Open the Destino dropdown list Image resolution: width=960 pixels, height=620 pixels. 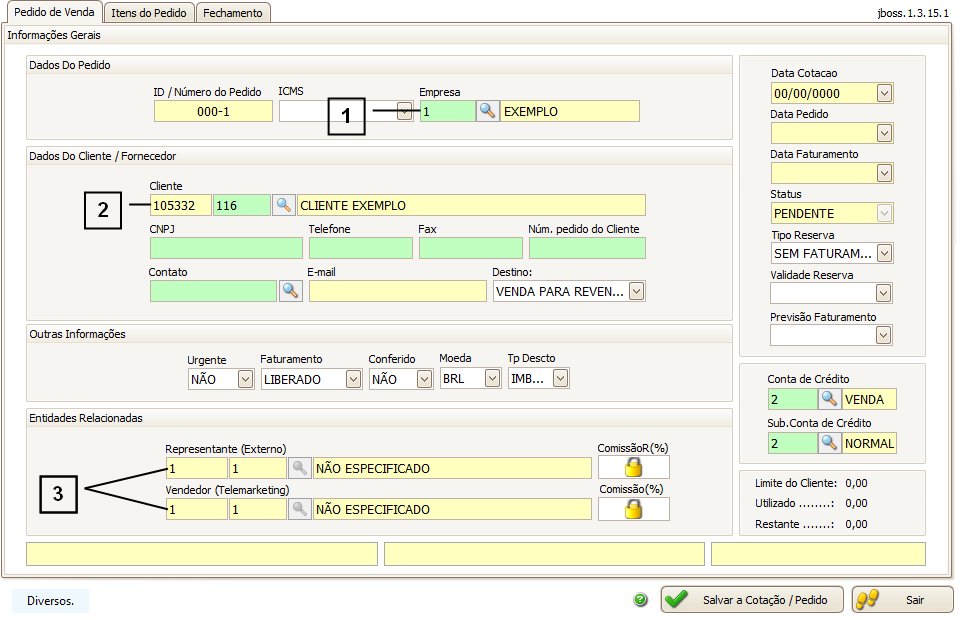tap(636, 291)
